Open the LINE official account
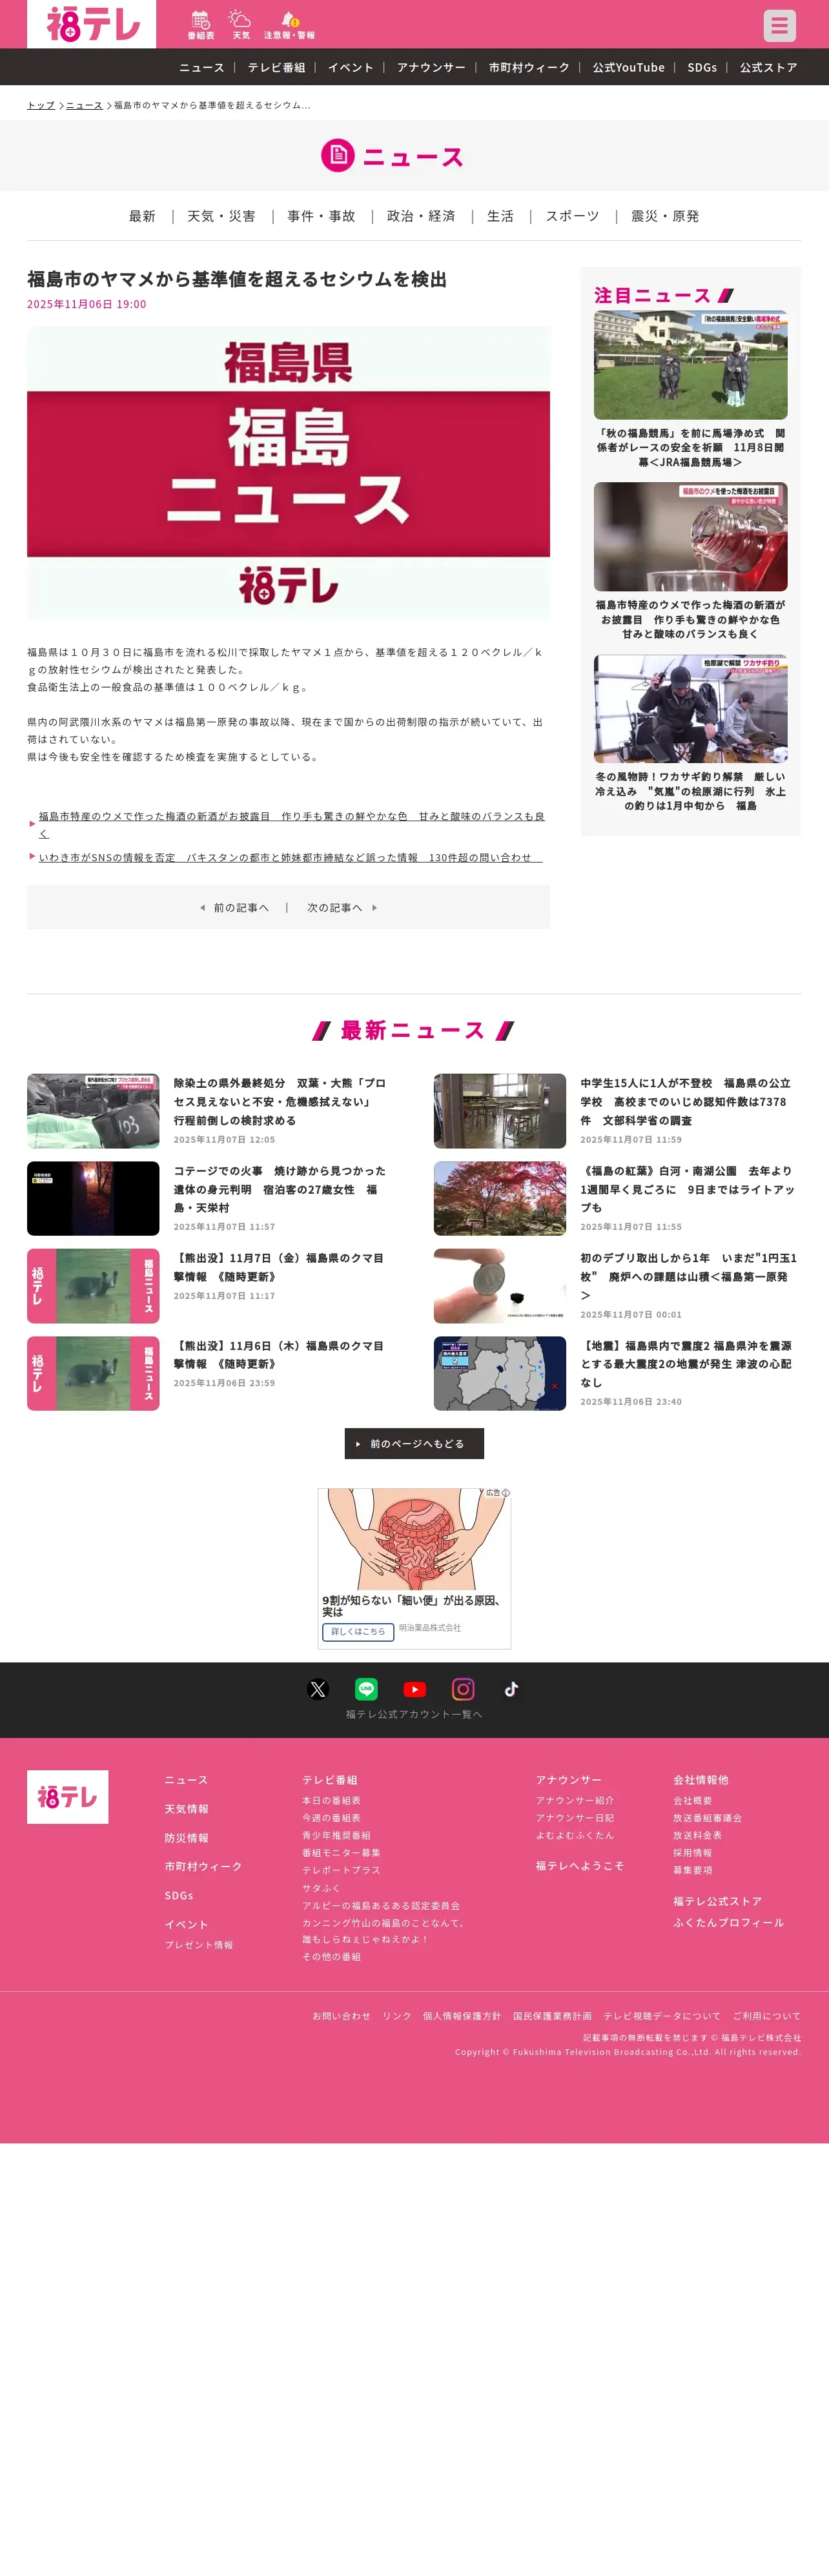The width and height of the screenshot is (829, 2576). tap(366, 1689)
